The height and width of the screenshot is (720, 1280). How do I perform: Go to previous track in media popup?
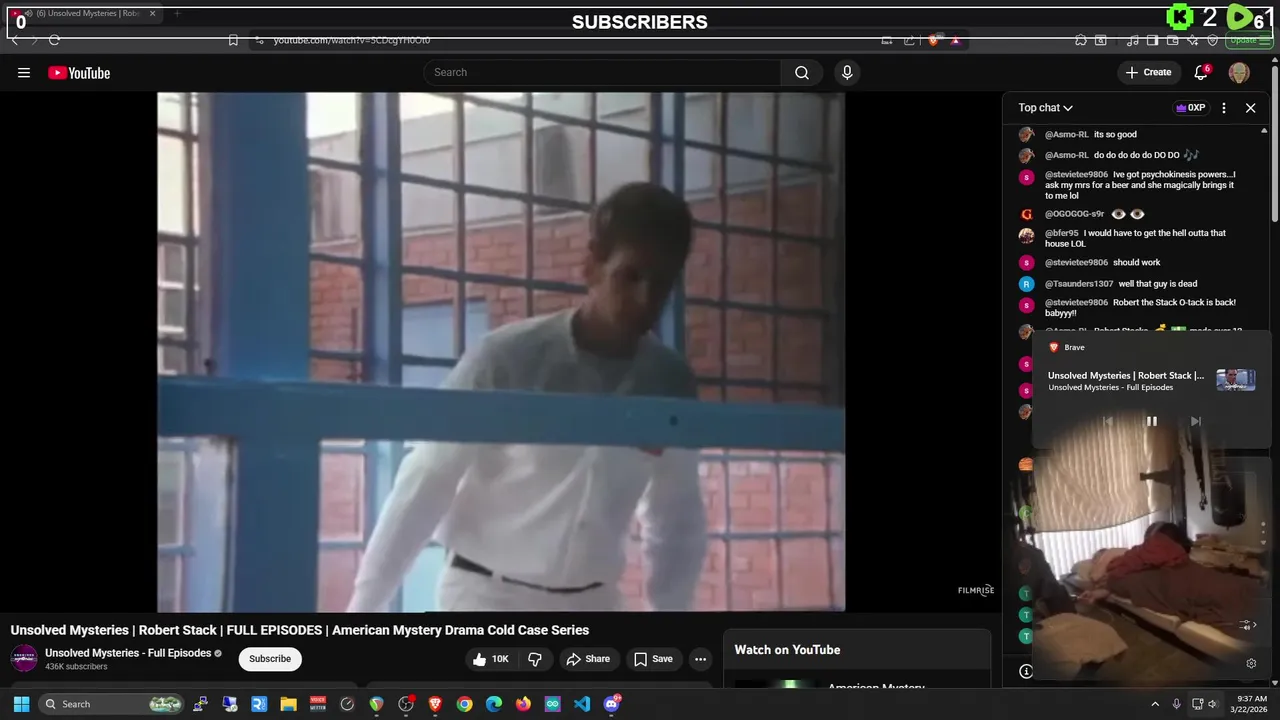coord(1108,421)
